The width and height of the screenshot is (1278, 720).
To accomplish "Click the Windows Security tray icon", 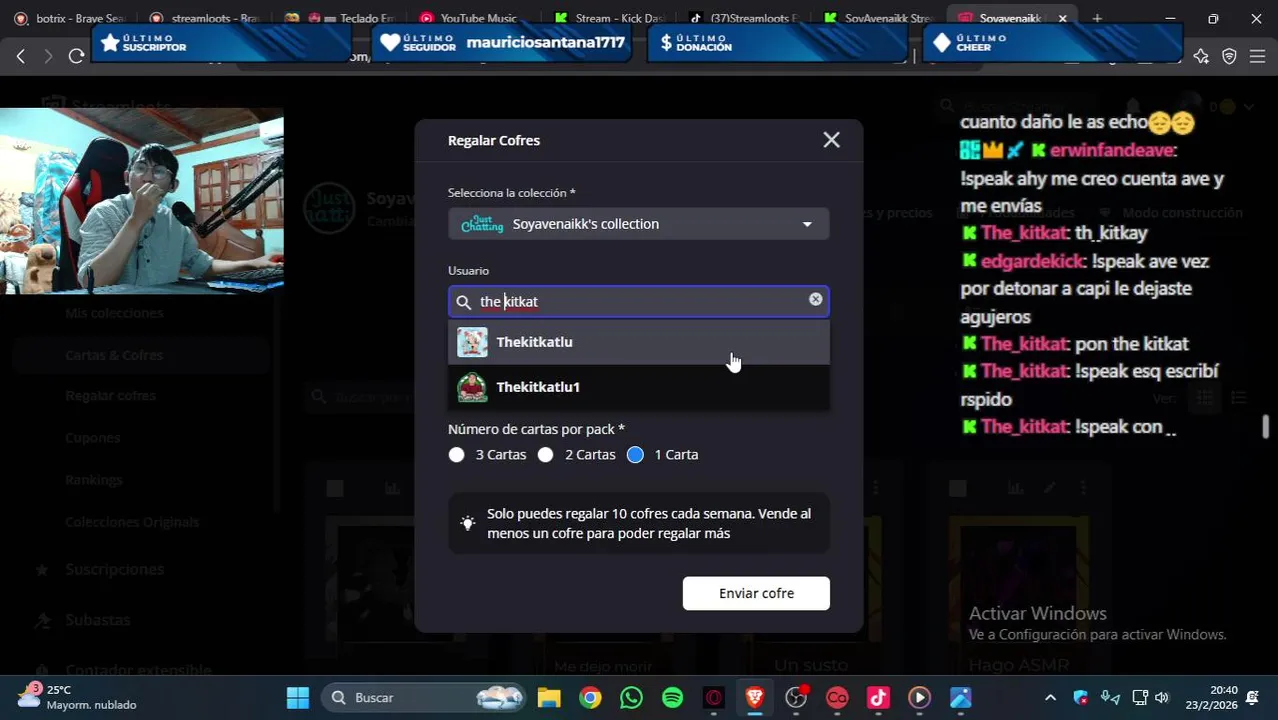I will point(1080,697).
